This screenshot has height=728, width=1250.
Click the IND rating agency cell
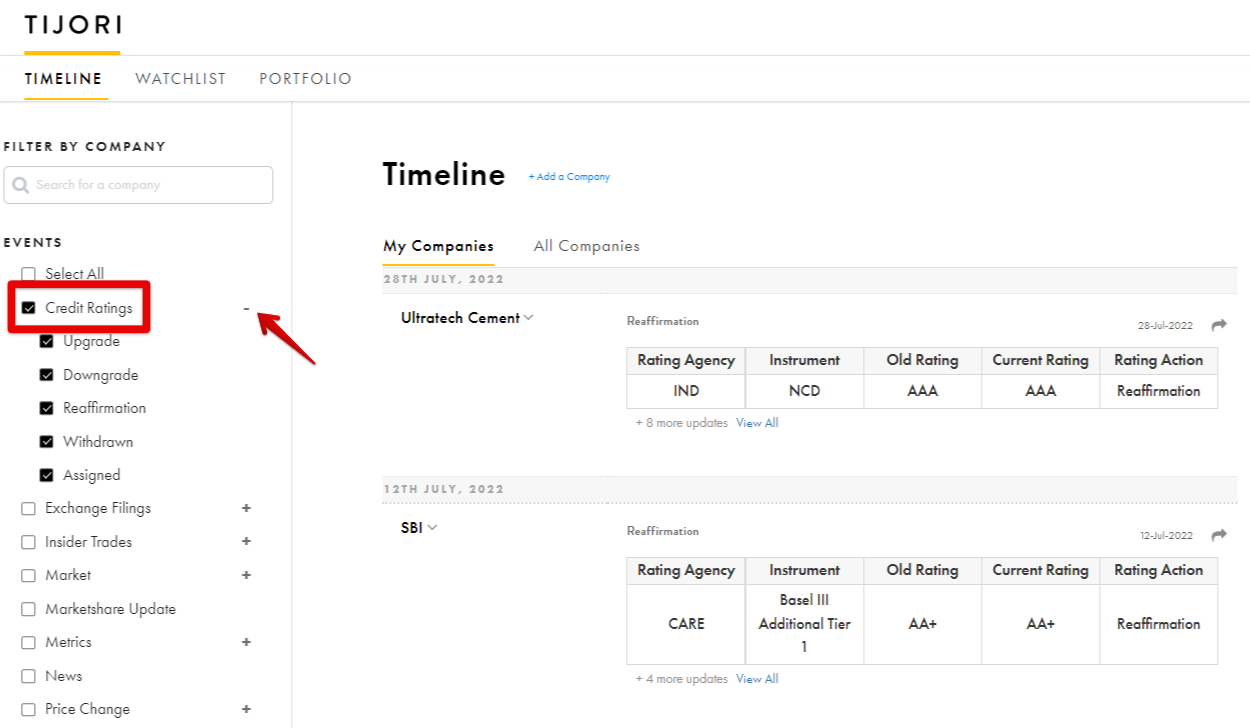pyautogui.click(x=686, y=391)
